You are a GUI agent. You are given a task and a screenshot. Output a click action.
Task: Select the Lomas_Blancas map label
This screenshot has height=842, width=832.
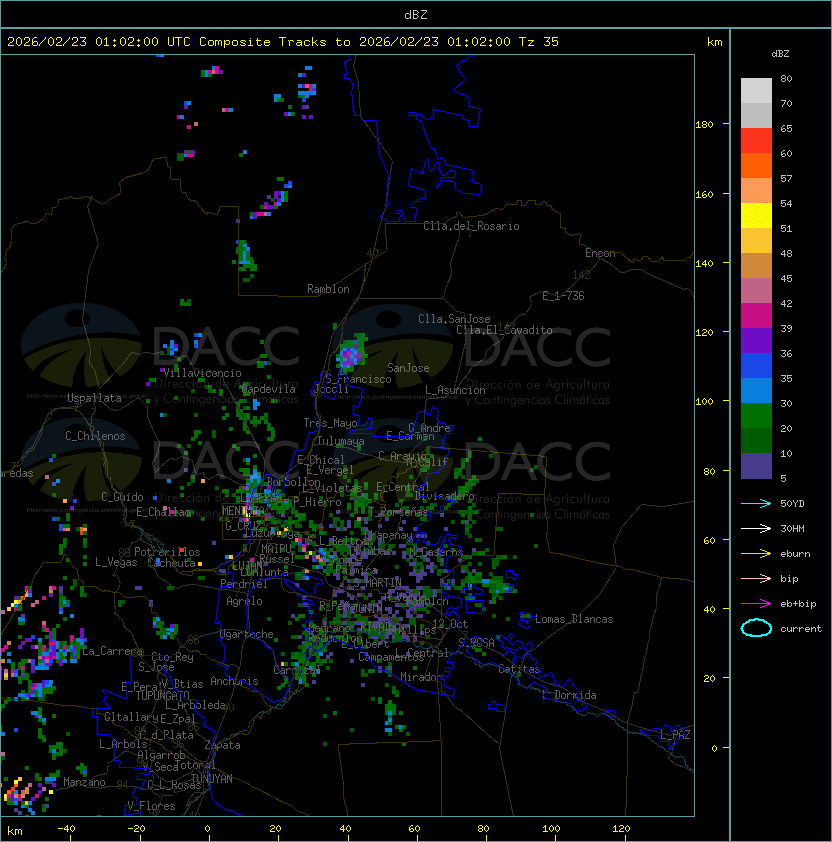(x=574, y=619)
